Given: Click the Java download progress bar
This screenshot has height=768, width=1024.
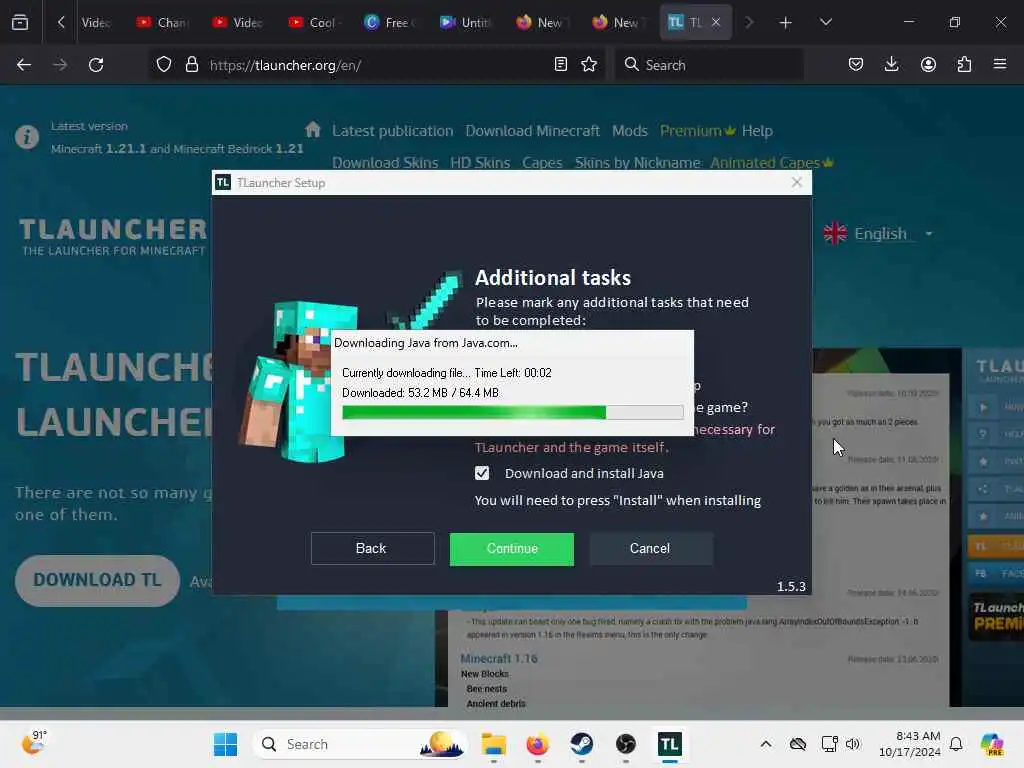Looking at the screenshot, I should point(513,412).
